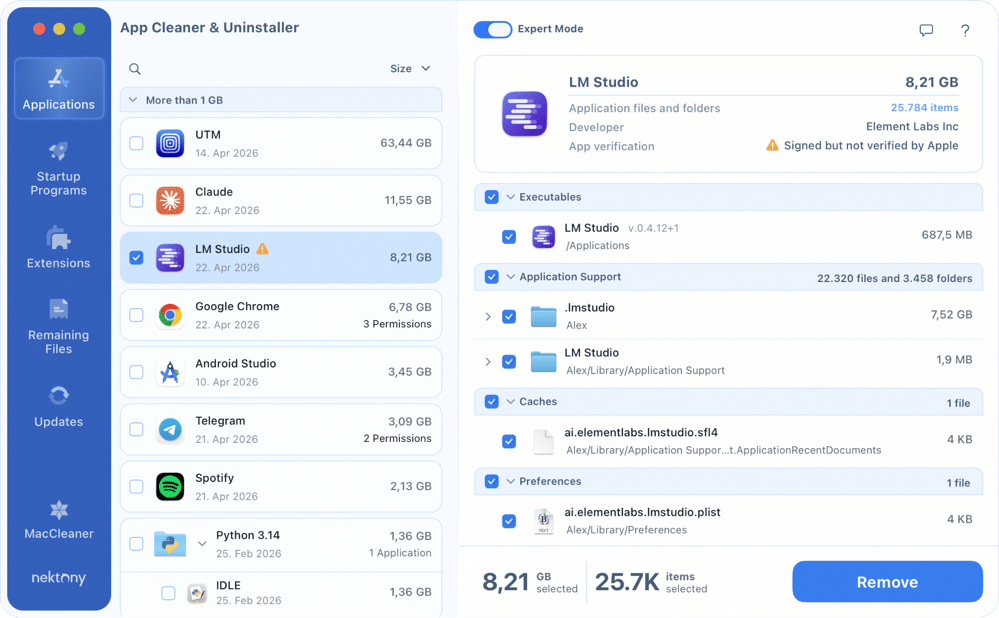Open the search magnifier icon
999x618 pixels.
point(134,69)
